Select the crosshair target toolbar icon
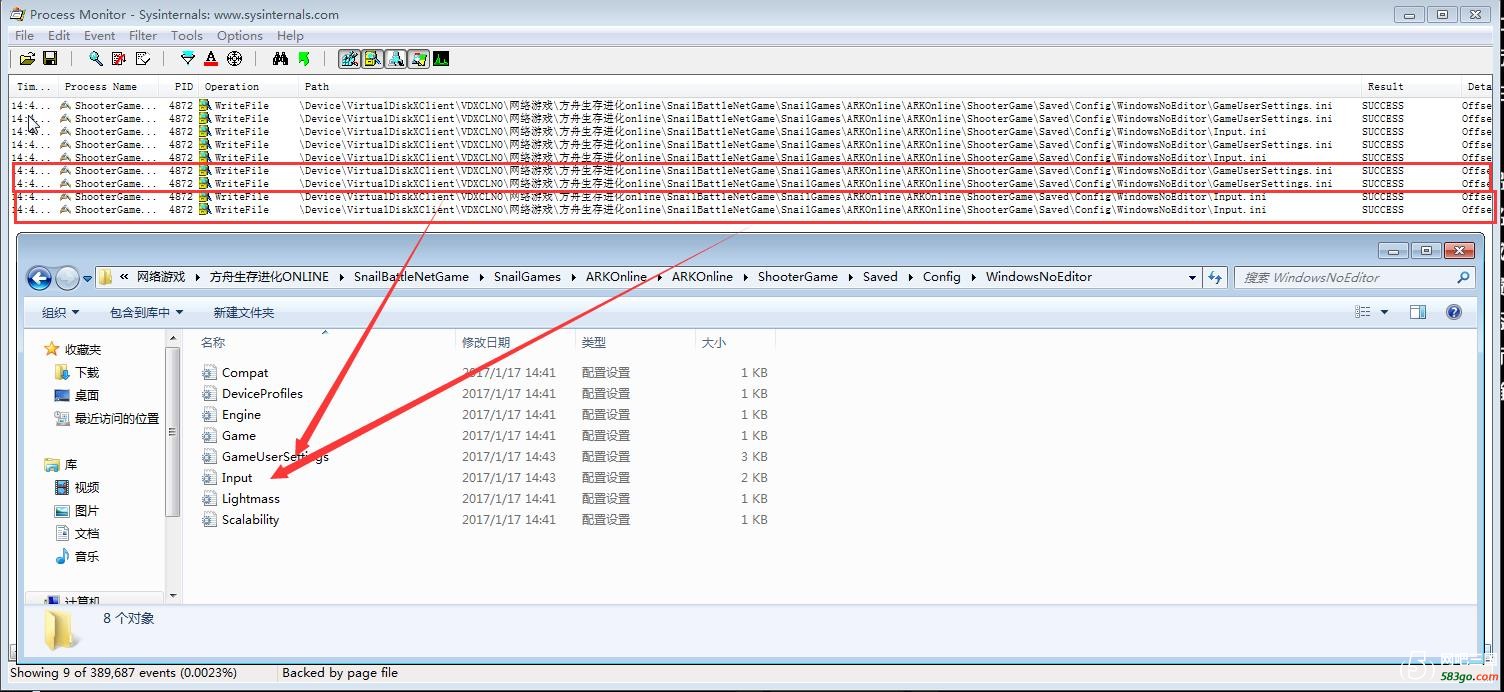 235,59
